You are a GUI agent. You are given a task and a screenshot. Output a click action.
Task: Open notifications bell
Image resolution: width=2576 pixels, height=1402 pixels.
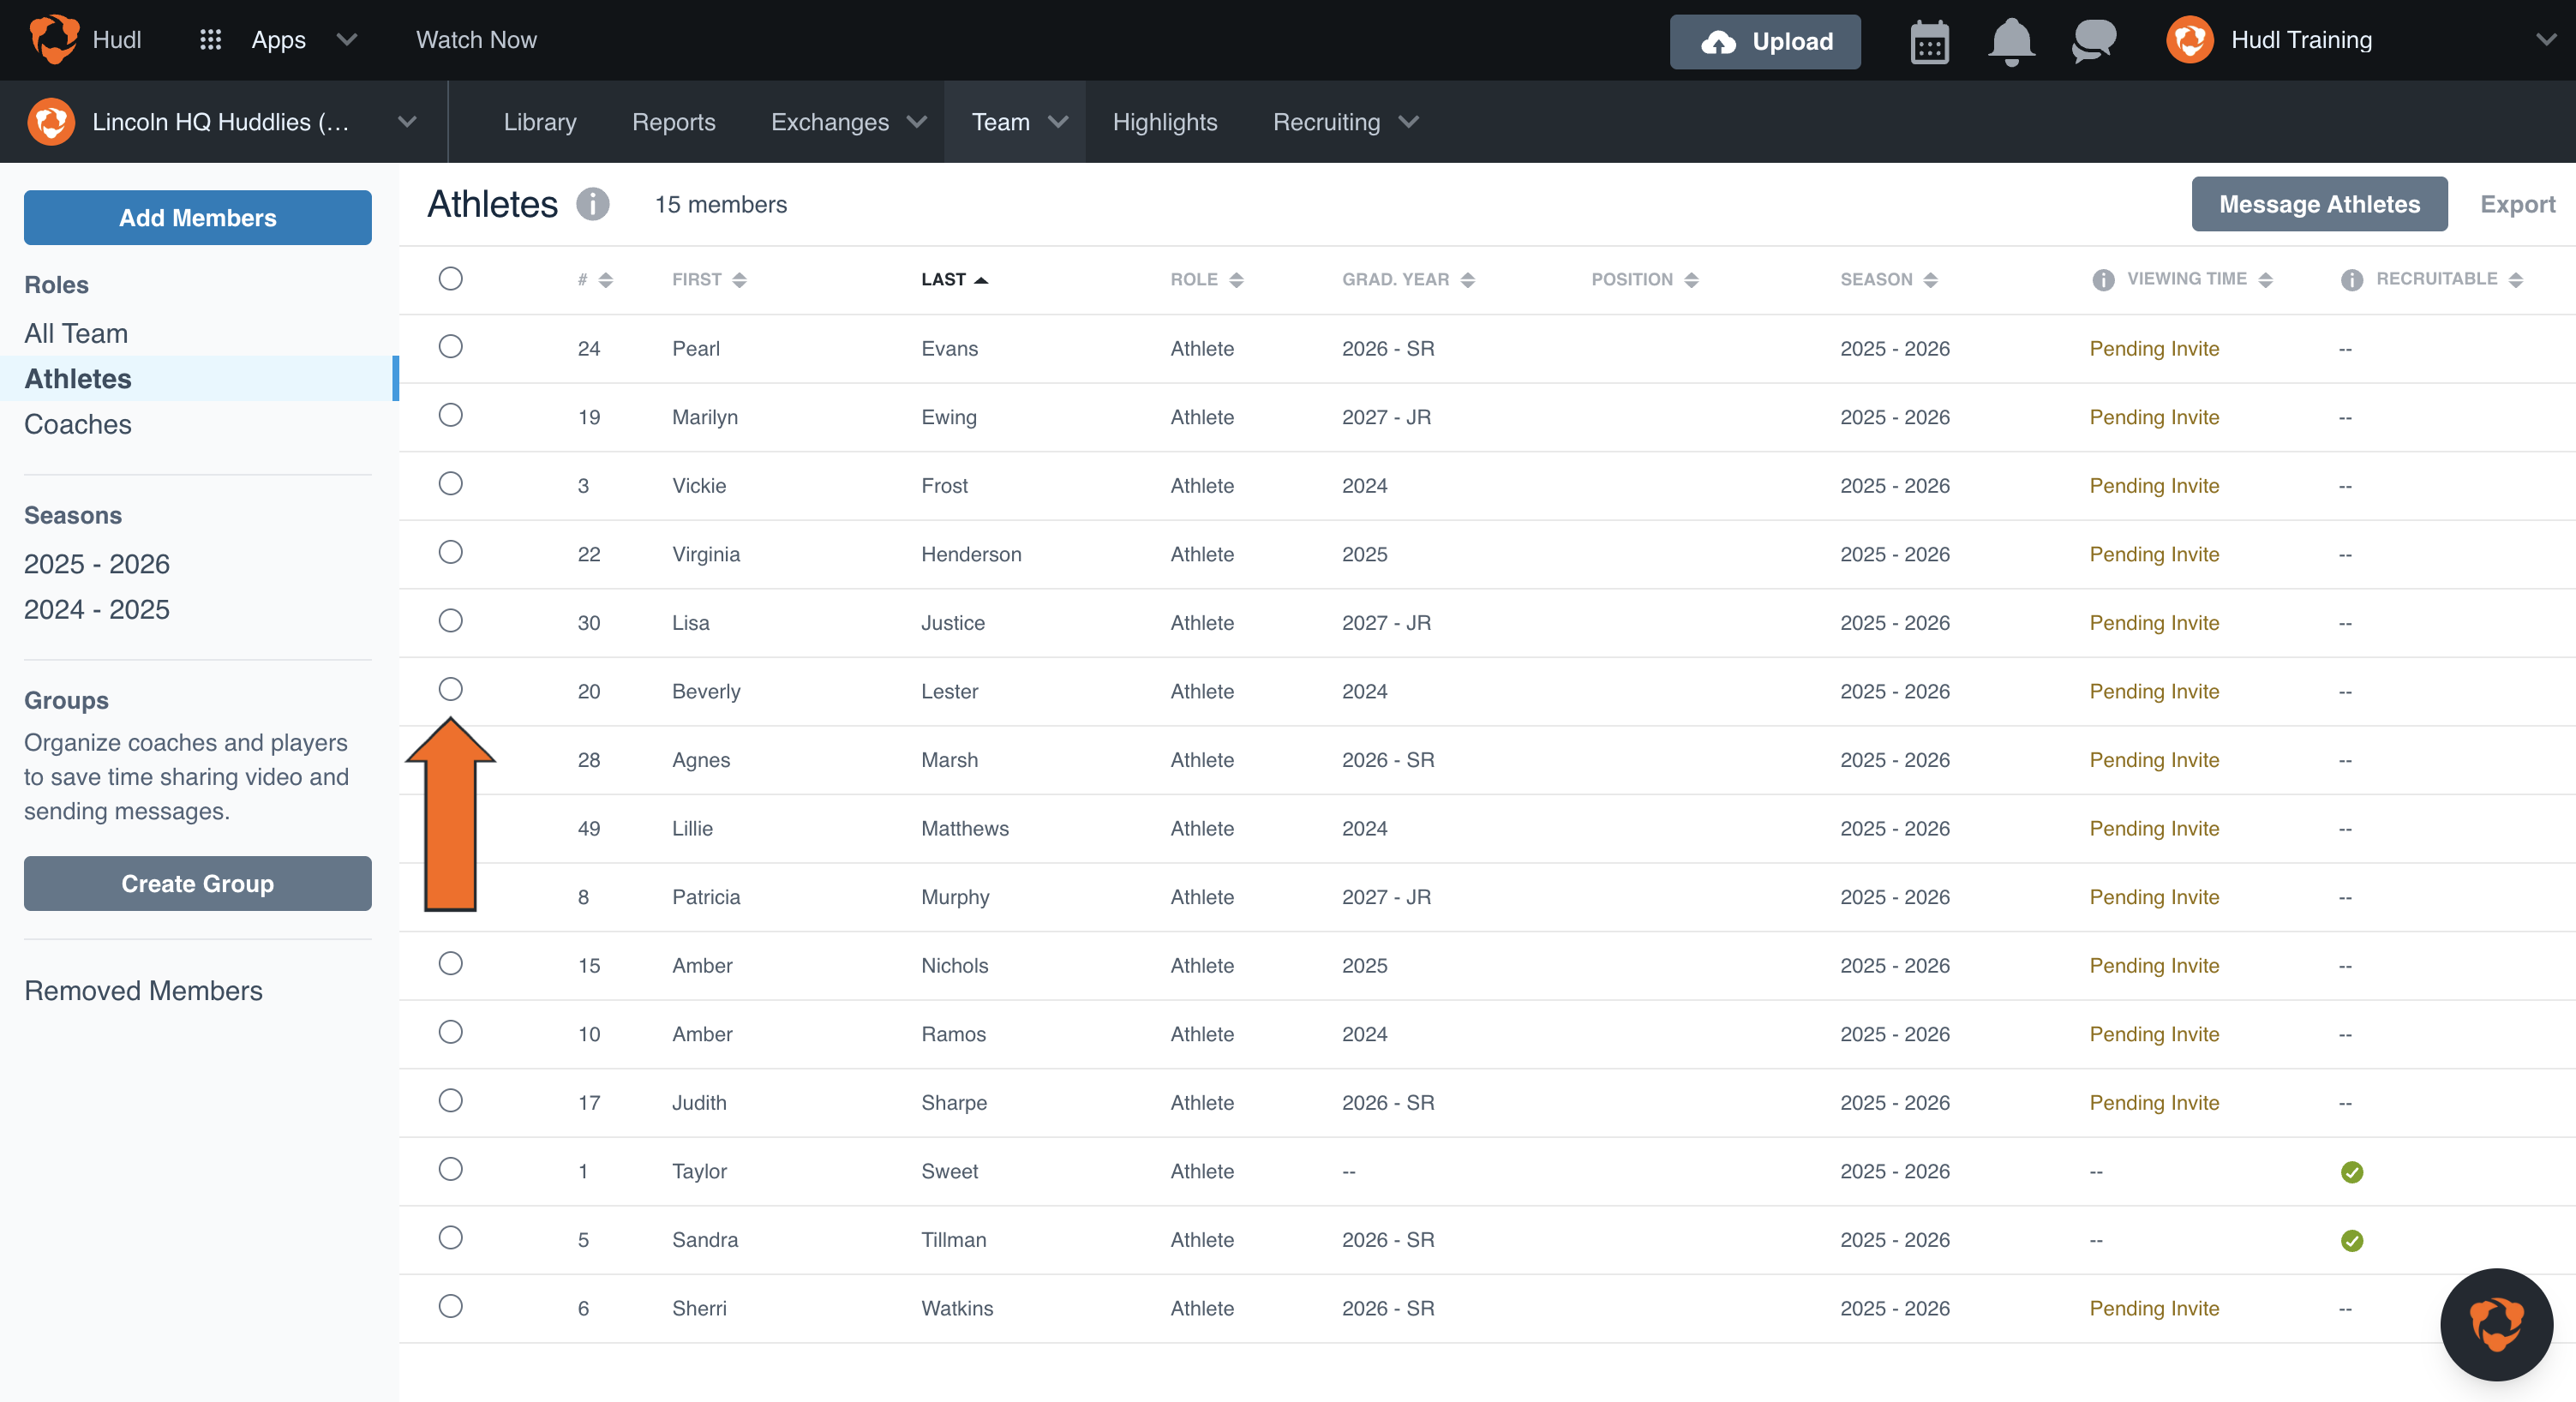(2011, 42)
